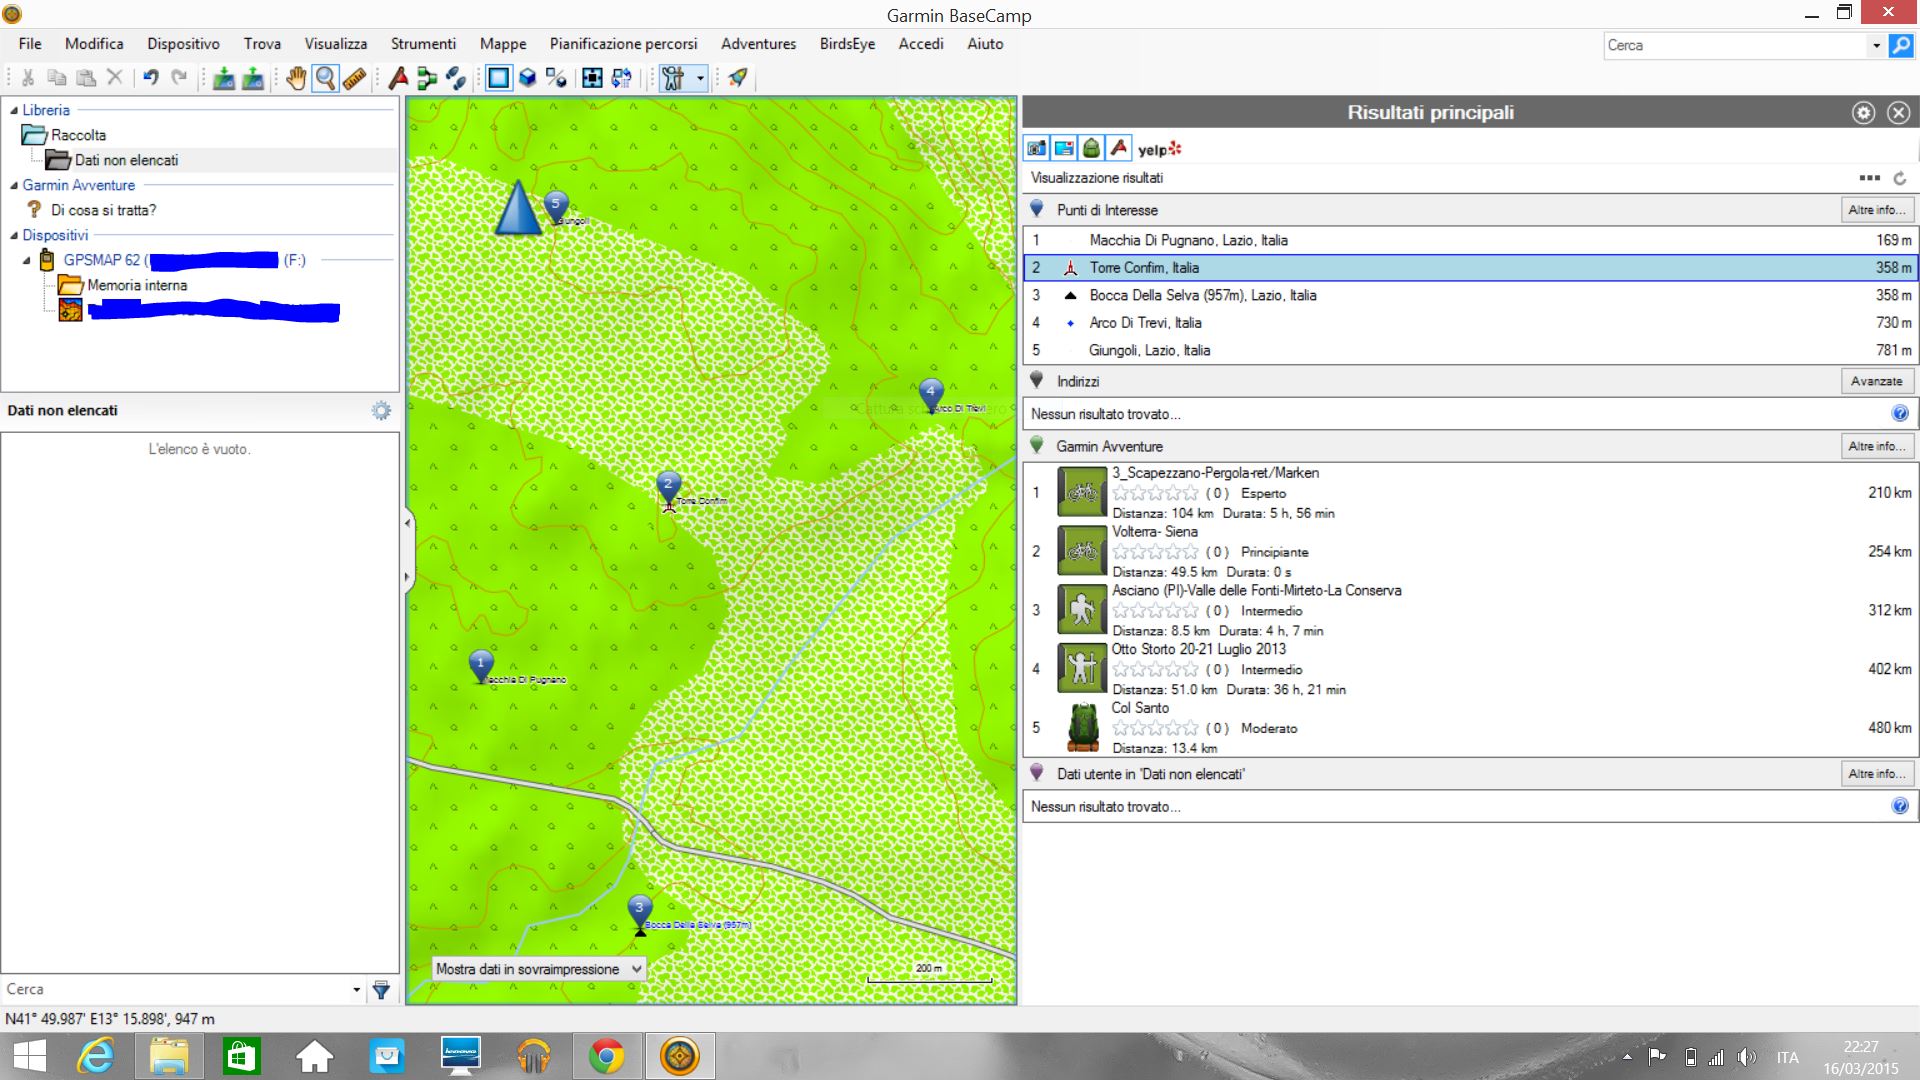
Task: Select the Bocca Della Selva result row
Action: tap(1470, 295)
